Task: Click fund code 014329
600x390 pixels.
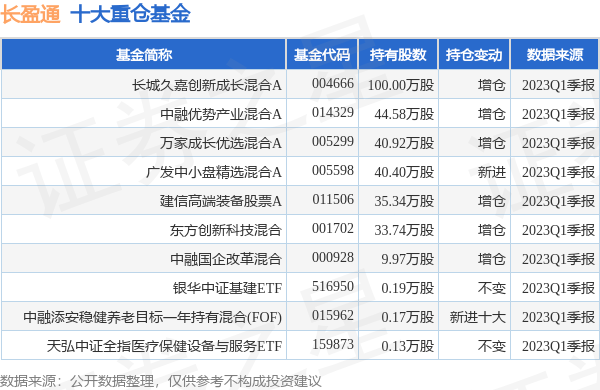Action: point(333,113)
